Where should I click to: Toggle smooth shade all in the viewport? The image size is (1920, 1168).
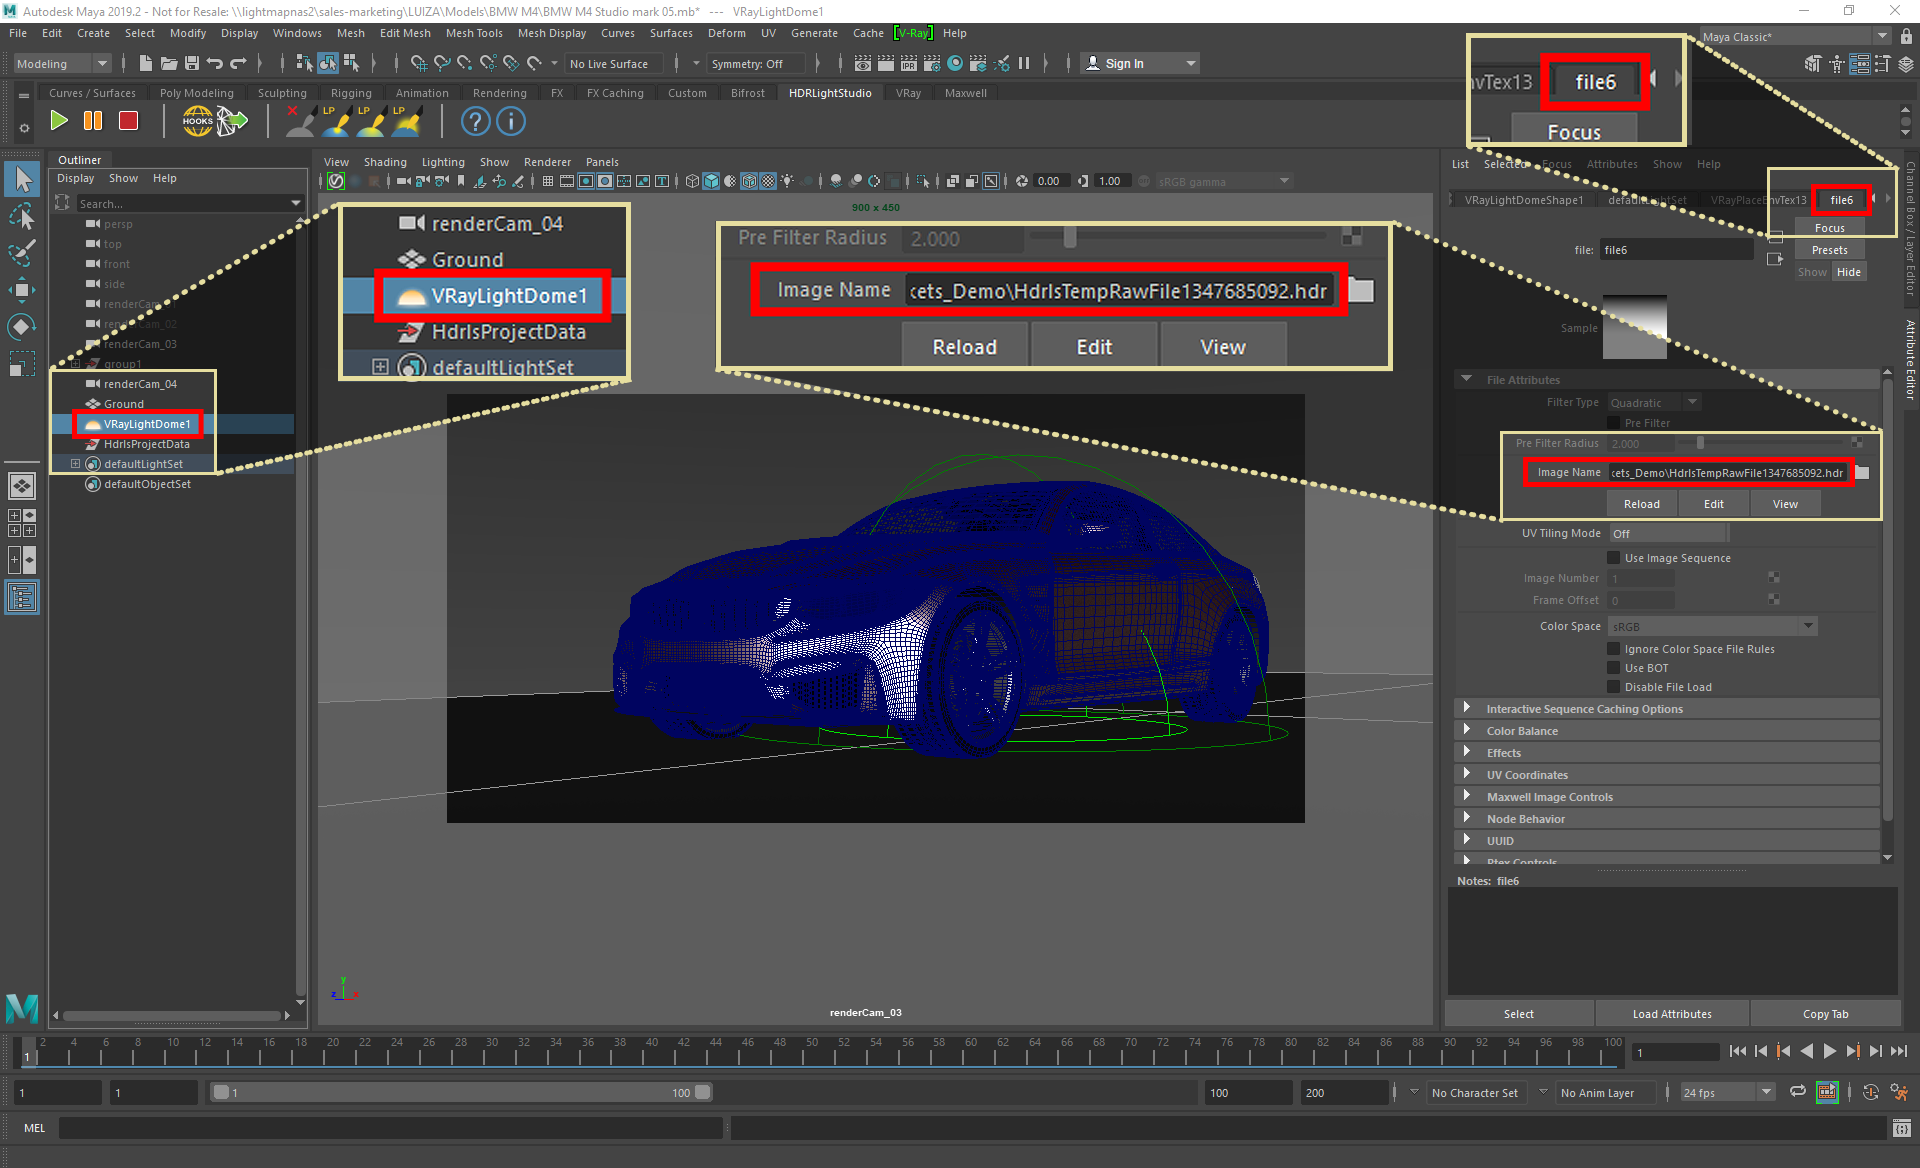pos(711,181)
